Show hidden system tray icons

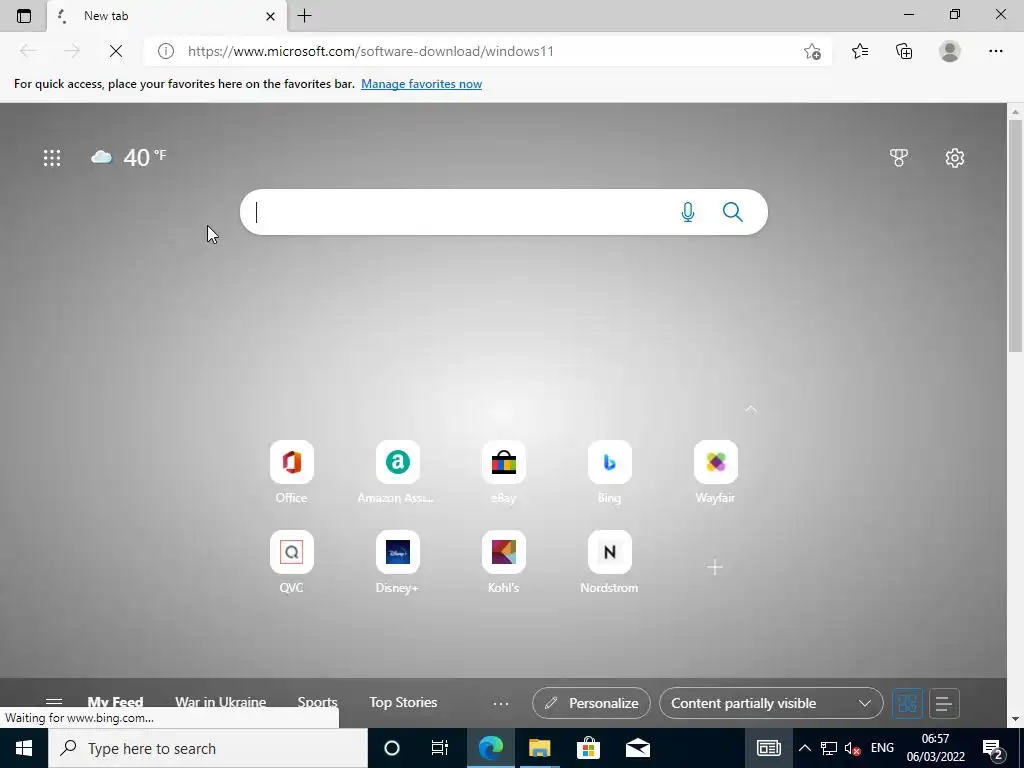(805, 748)
